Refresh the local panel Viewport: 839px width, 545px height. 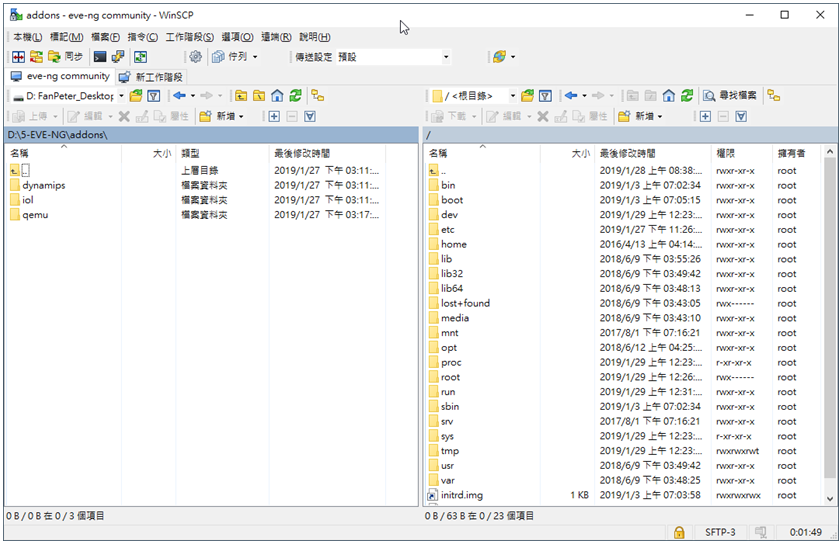pyautogui.click(x=295, y=96)
